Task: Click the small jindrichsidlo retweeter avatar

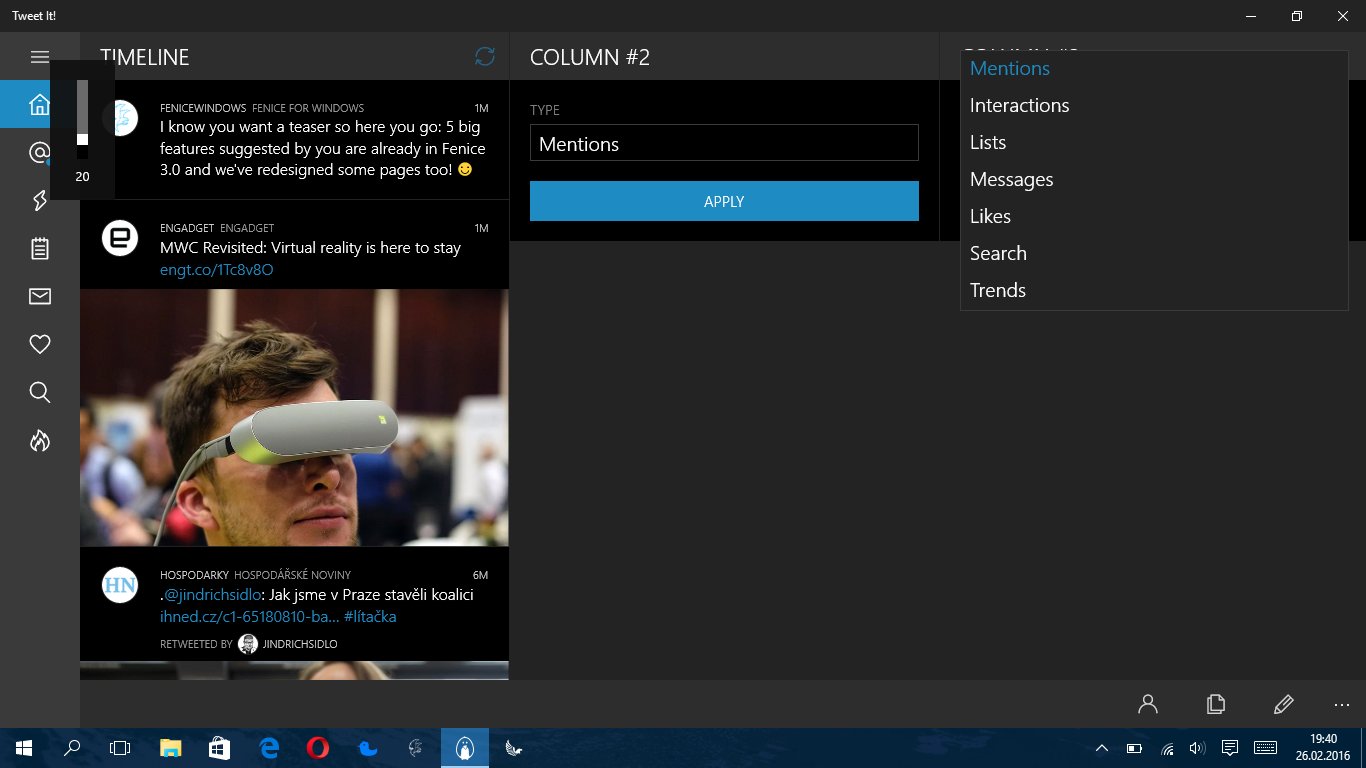Action: tap(248, 644)
